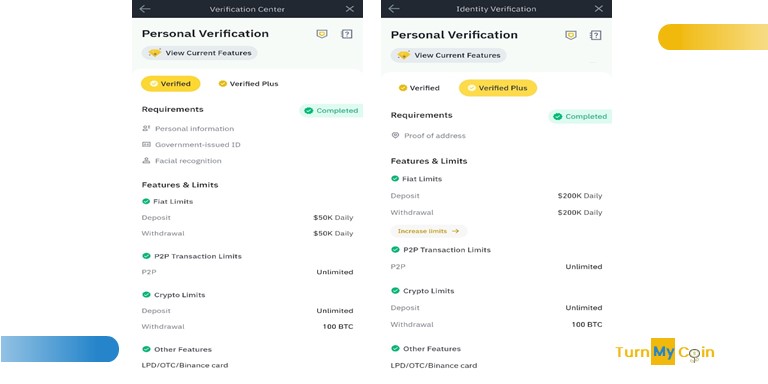
Task: Open the help guide icon in Verification Center
Action: 347,34
